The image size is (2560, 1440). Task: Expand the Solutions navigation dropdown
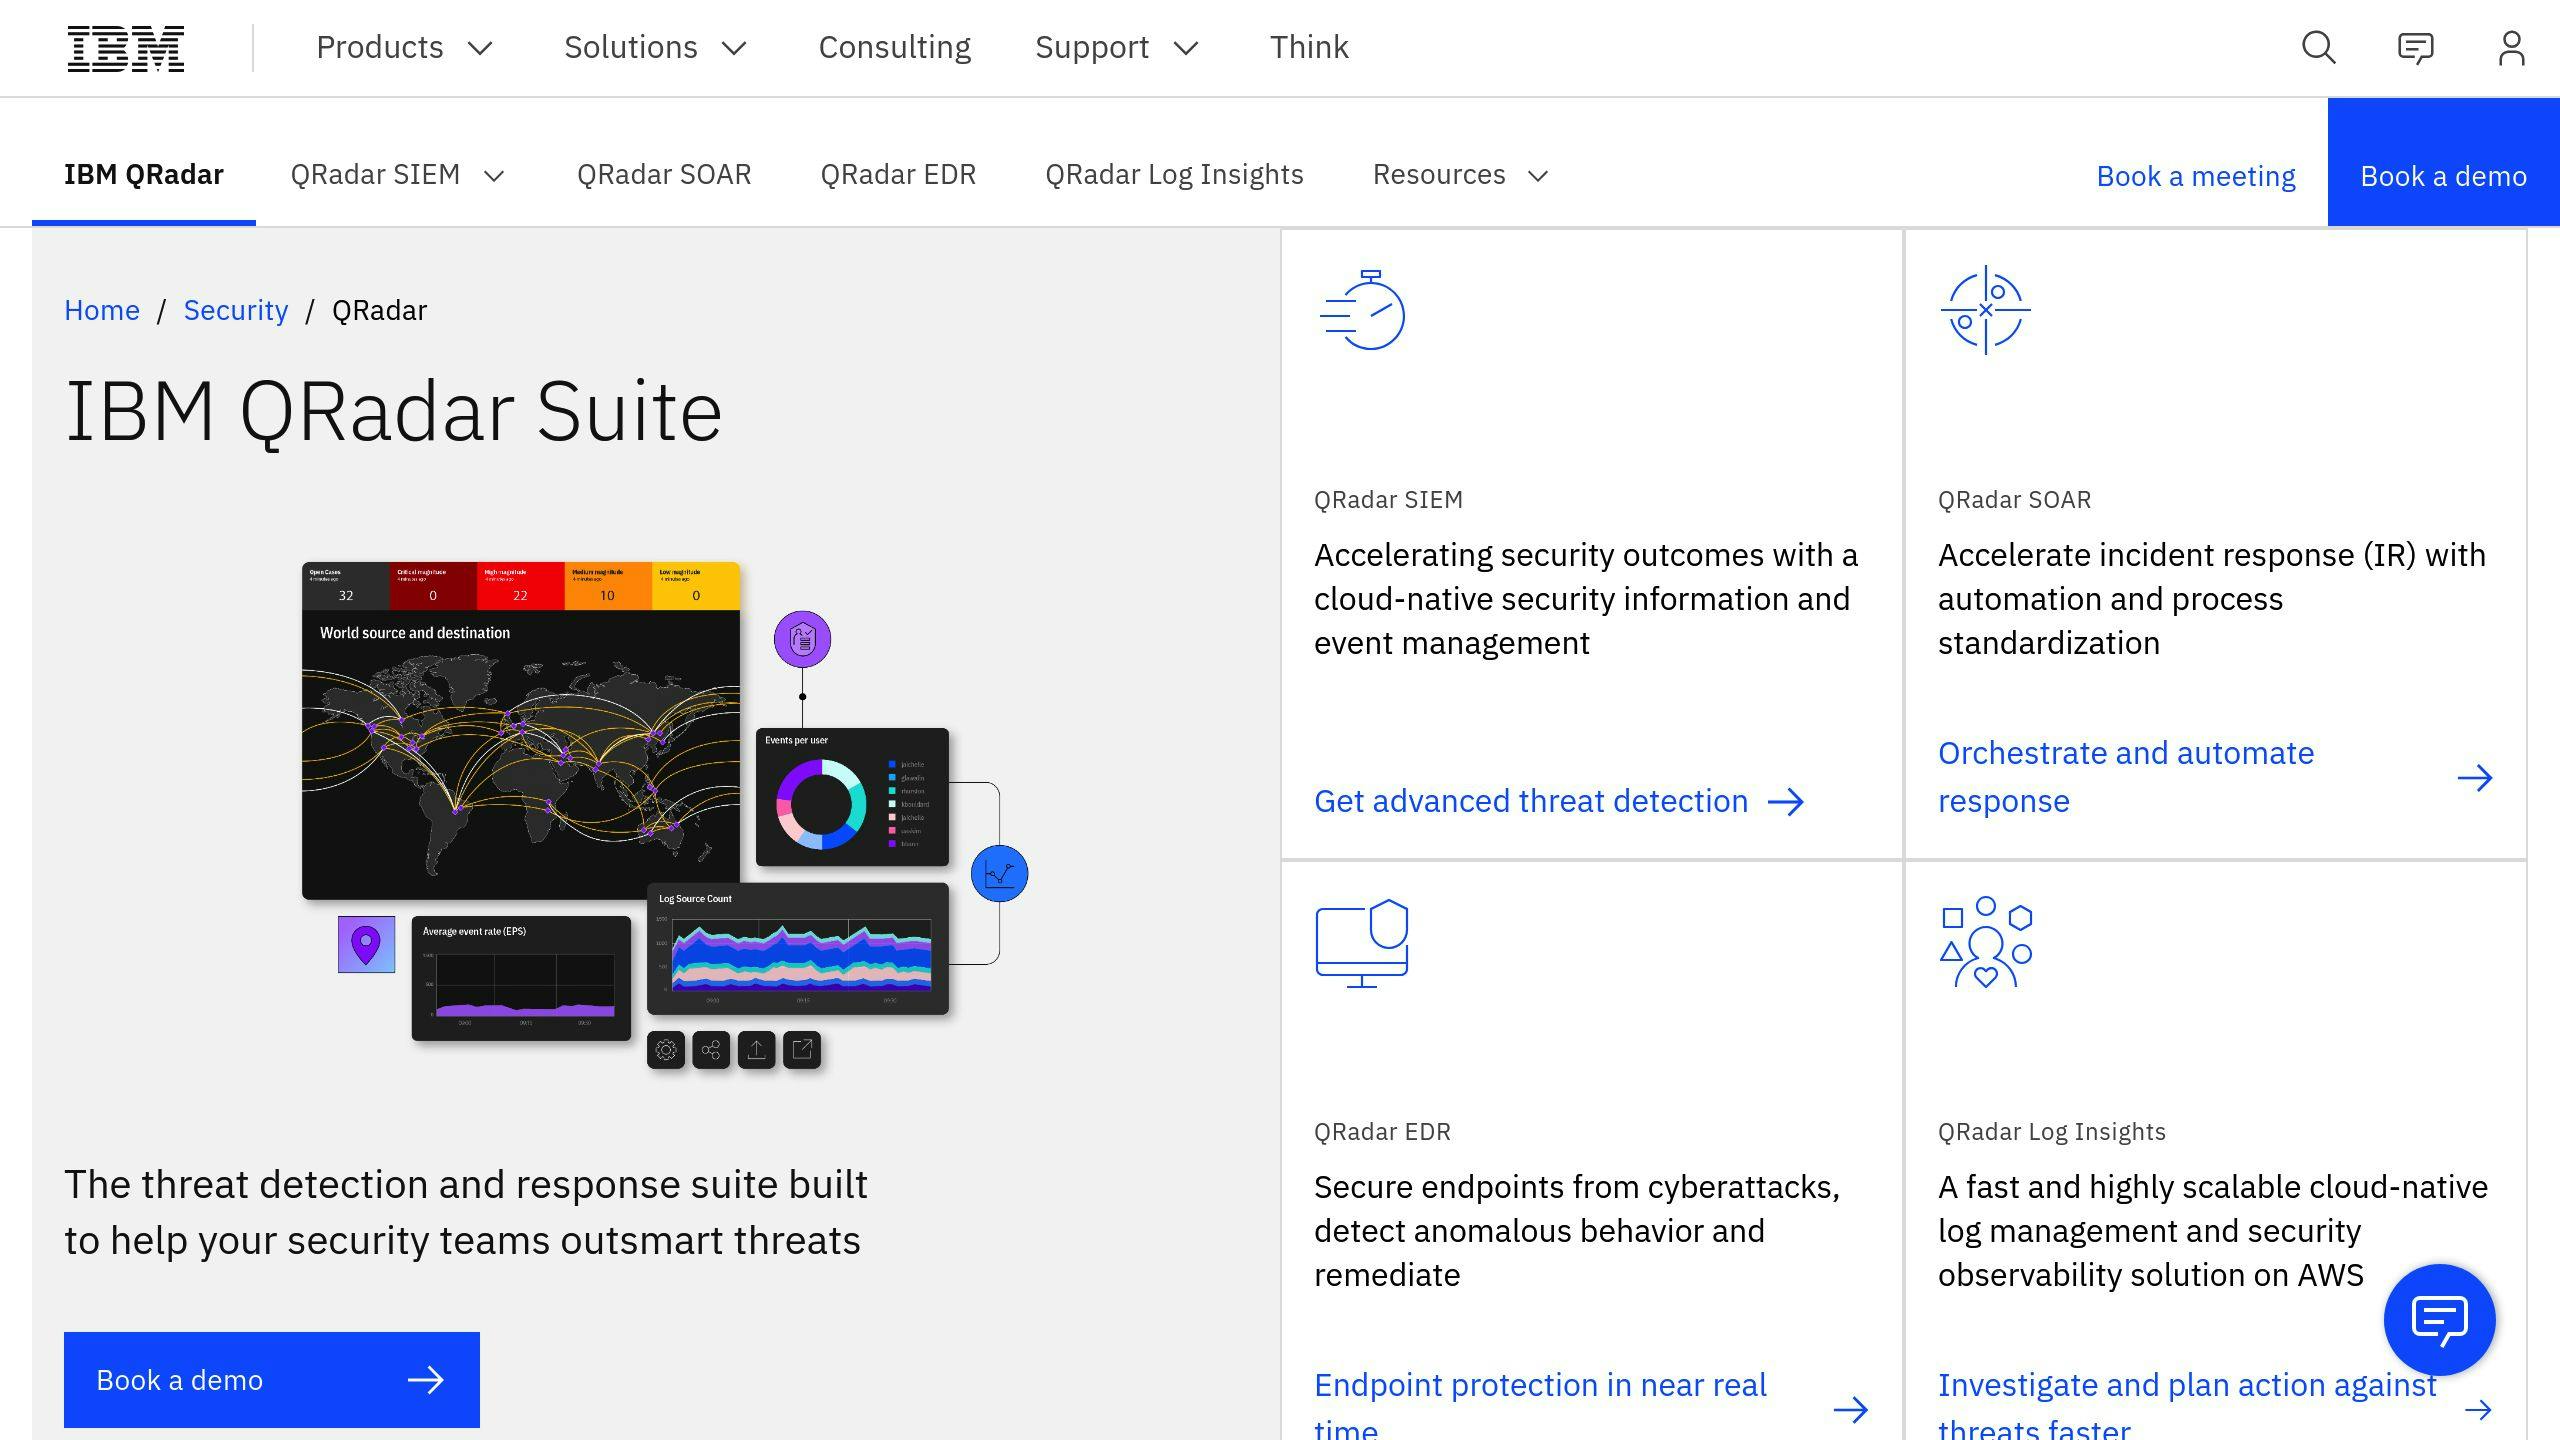(654, 47)
